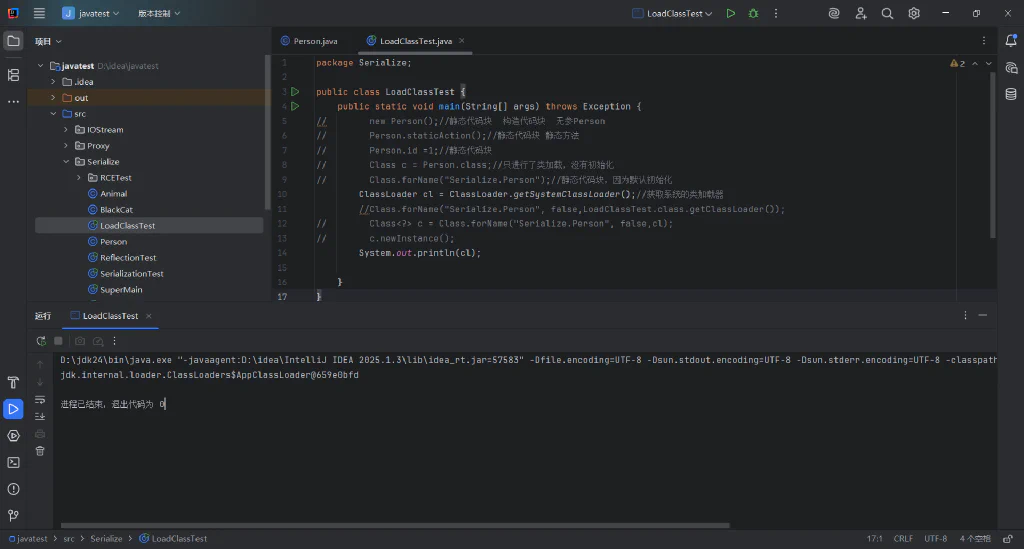Open the More Actions menu beside Debug
1024x549 pixels.
click(x=776, y=13)
